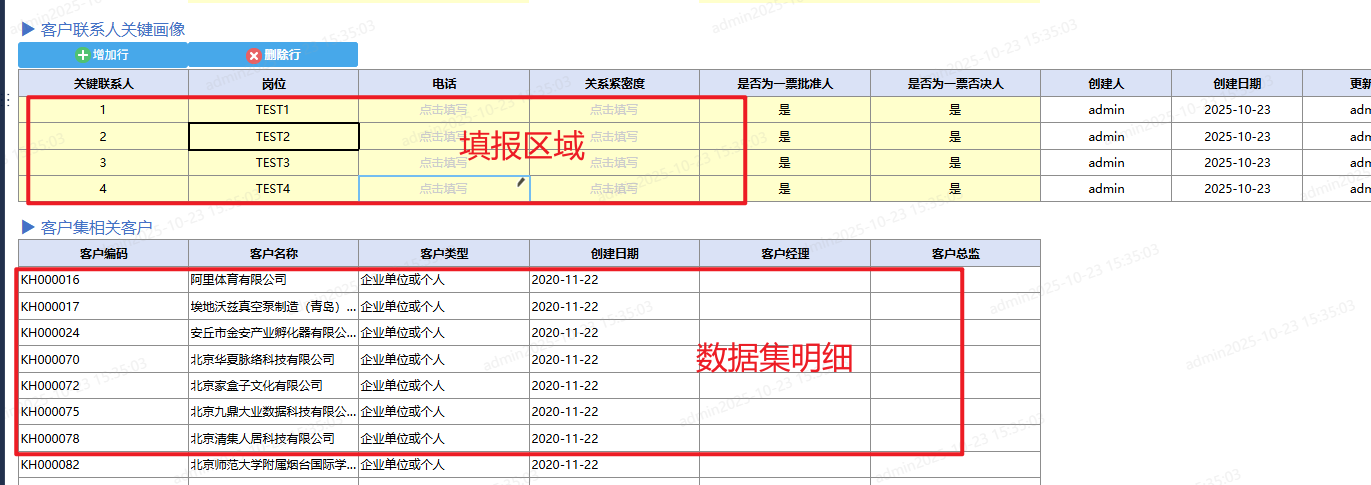Select the 客户名称 column header
This screenshot has height=485, width=1371.
pos(274,253)
